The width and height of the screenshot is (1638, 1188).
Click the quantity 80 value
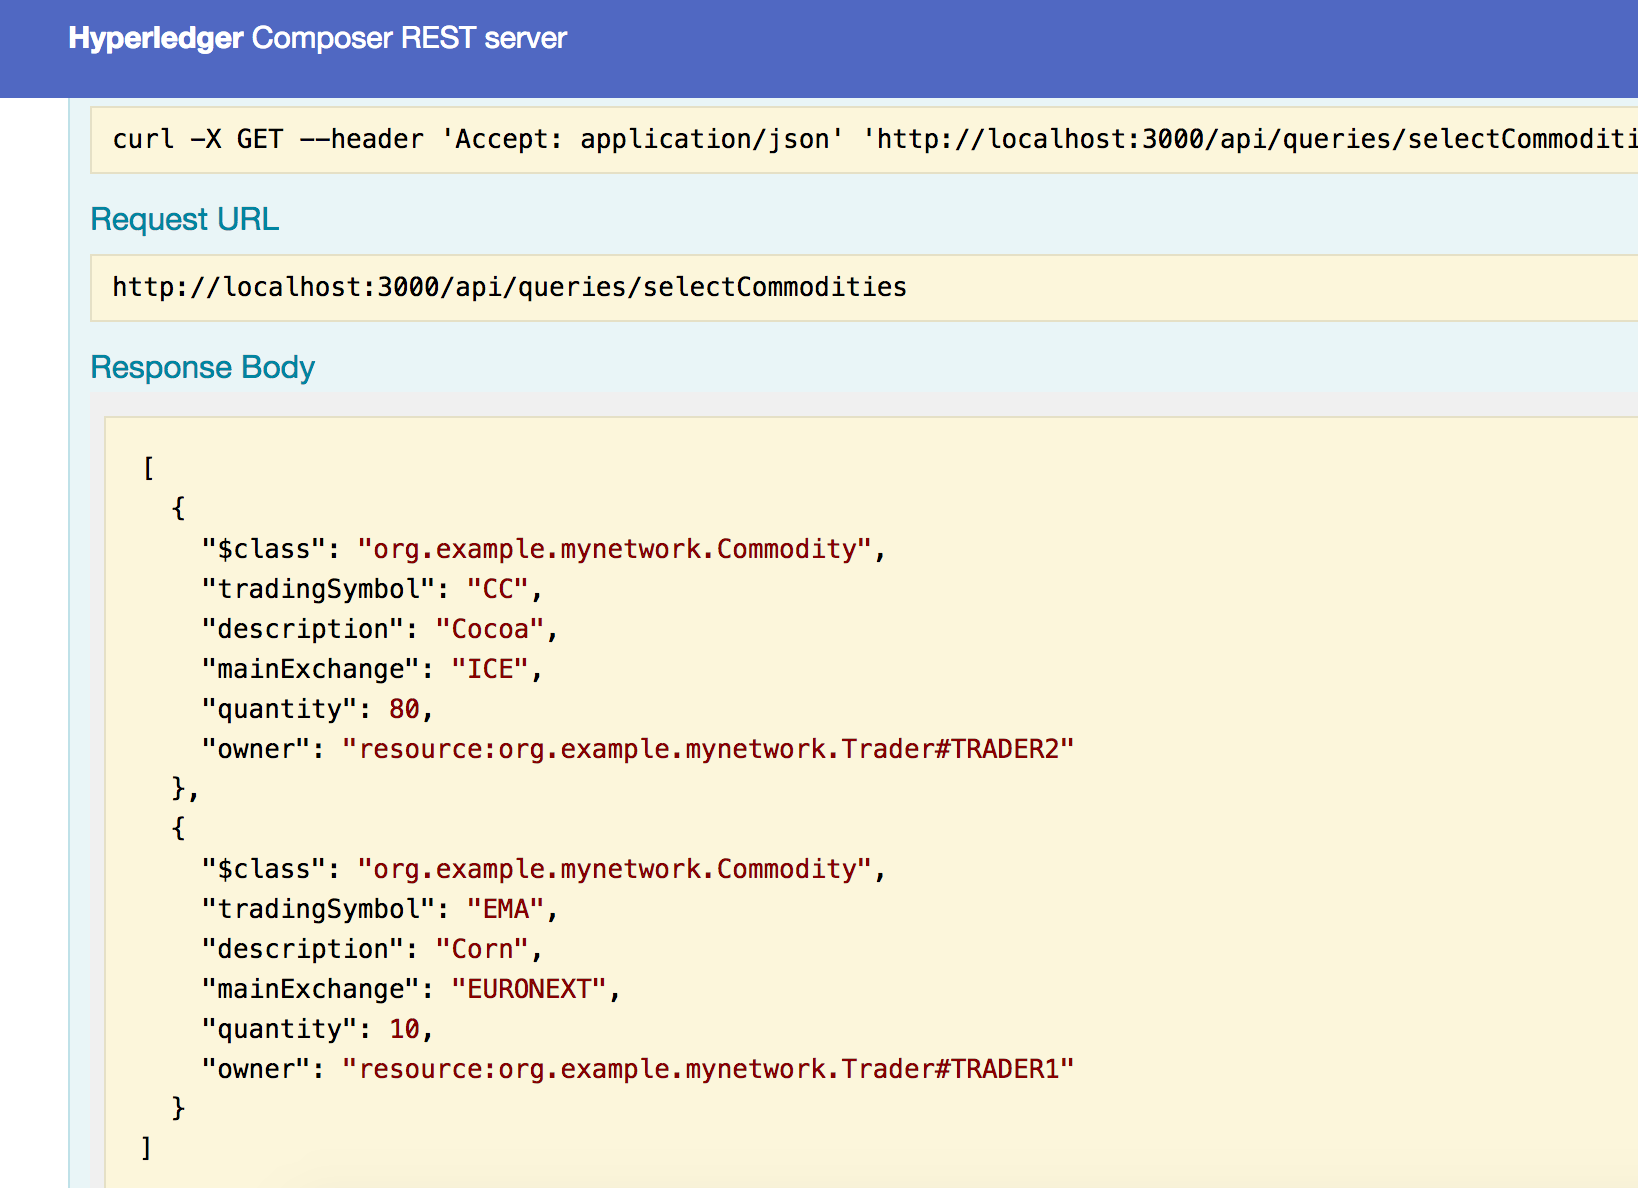click(x=404, y=709)
